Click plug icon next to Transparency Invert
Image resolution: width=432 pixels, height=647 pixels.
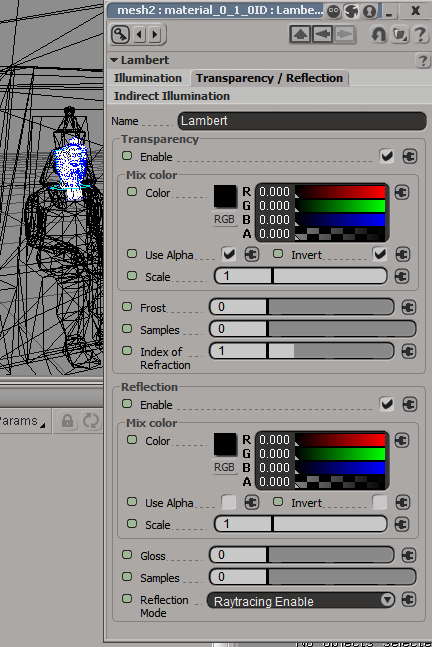403,254
